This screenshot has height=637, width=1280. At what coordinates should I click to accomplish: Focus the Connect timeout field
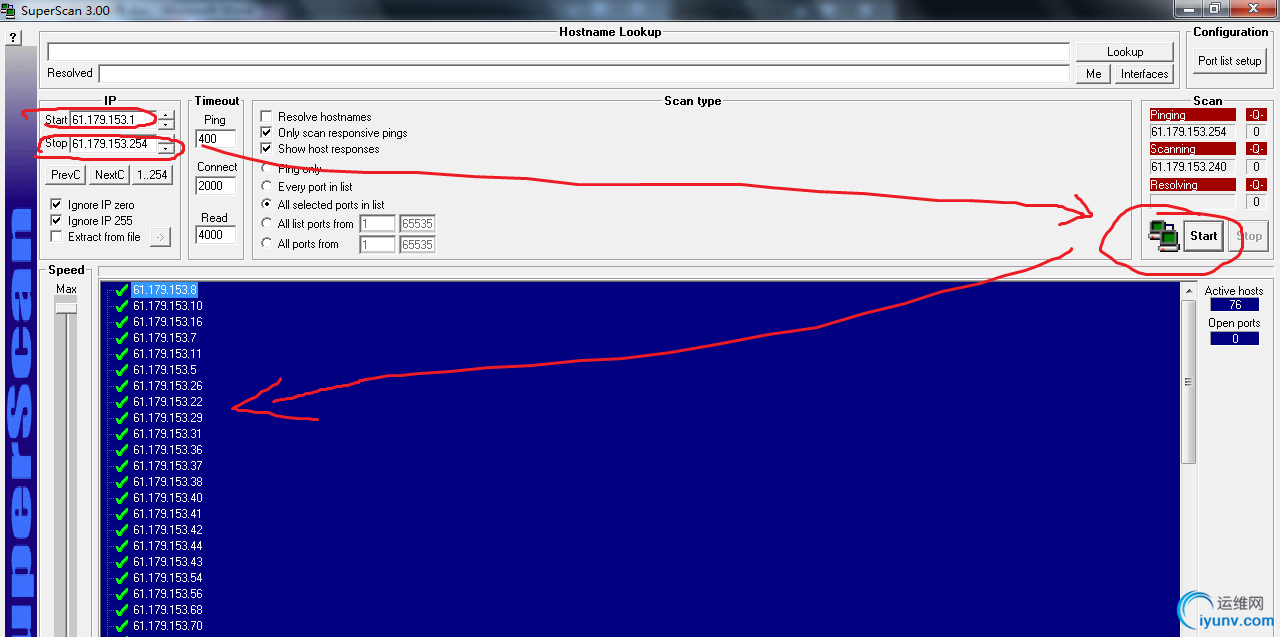(216, 186)
